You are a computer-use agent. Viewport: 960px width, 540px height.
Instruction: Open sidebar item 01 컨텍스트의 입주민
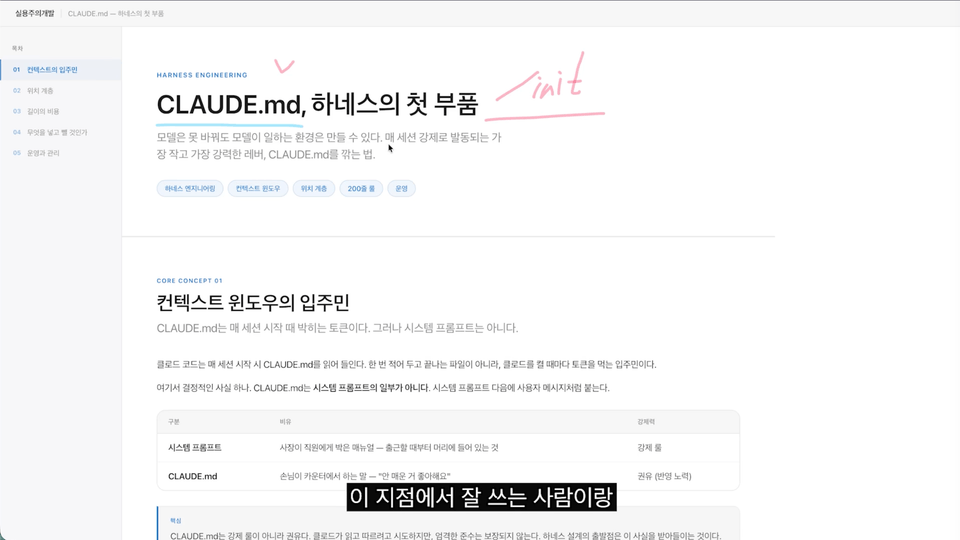click(x=61, y=70)
